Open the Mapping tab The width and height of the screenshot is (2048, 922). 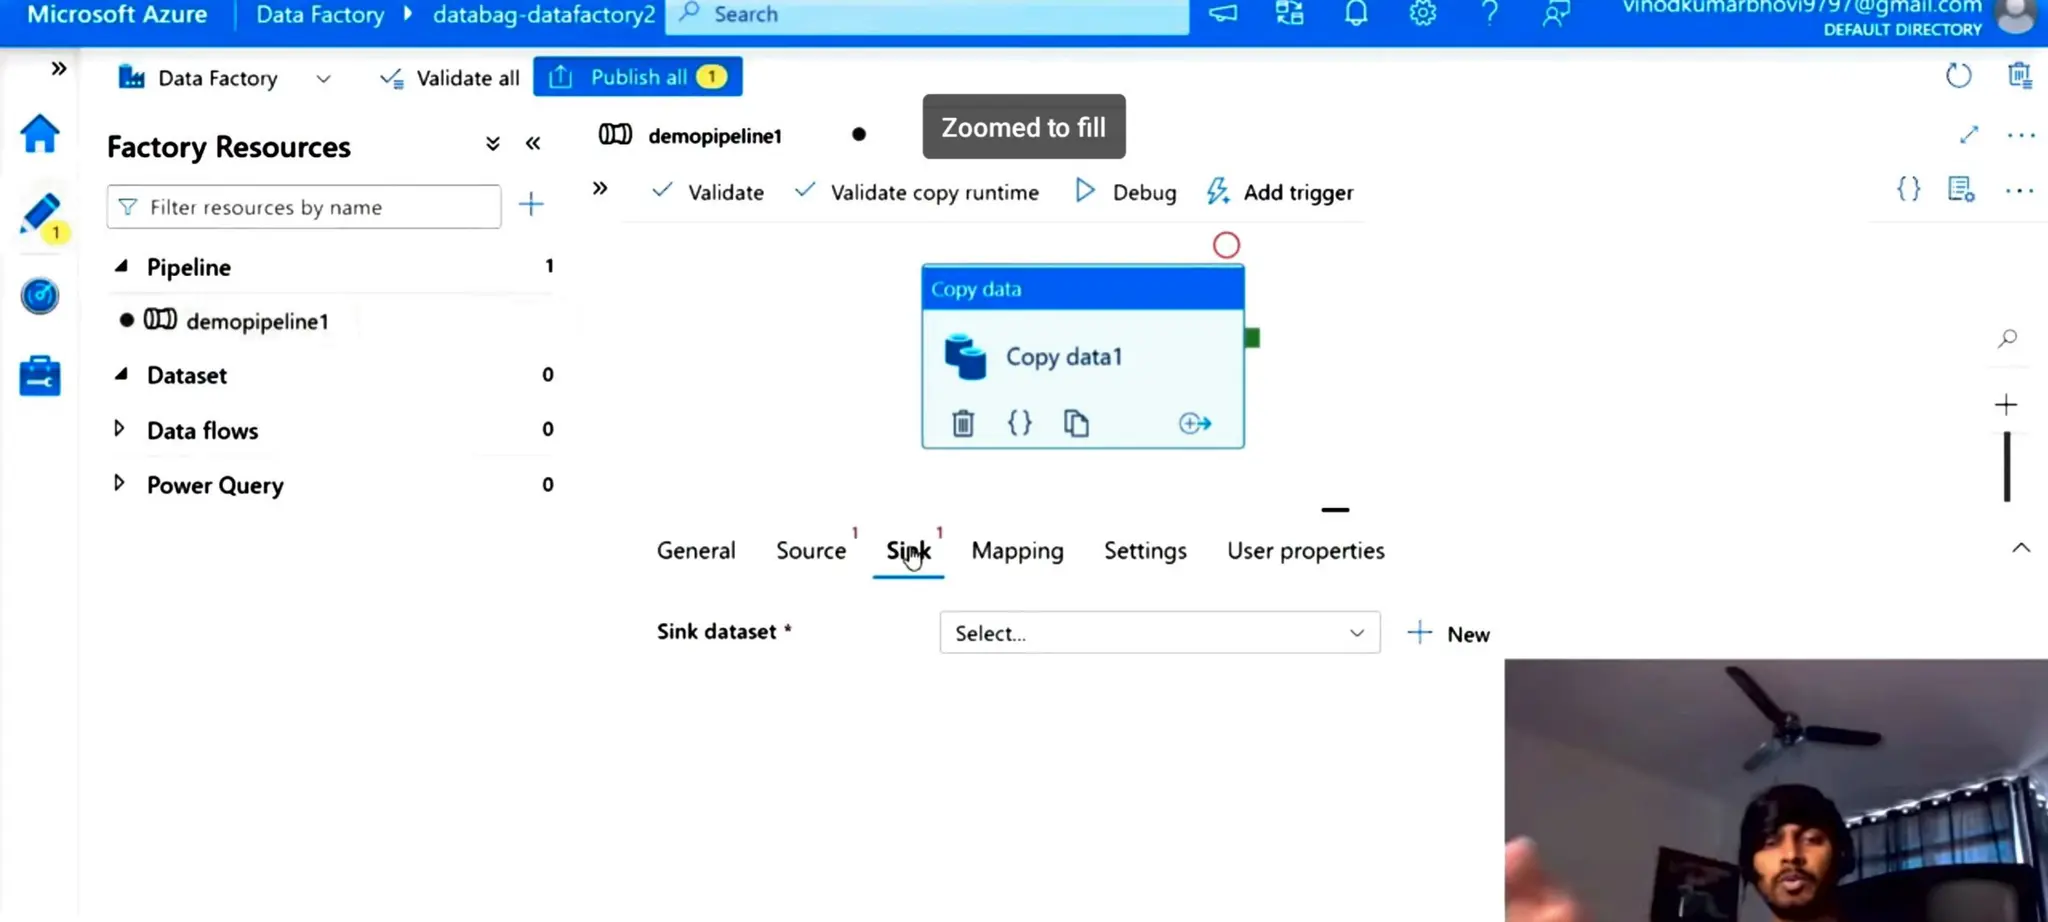coord(1017,550)
